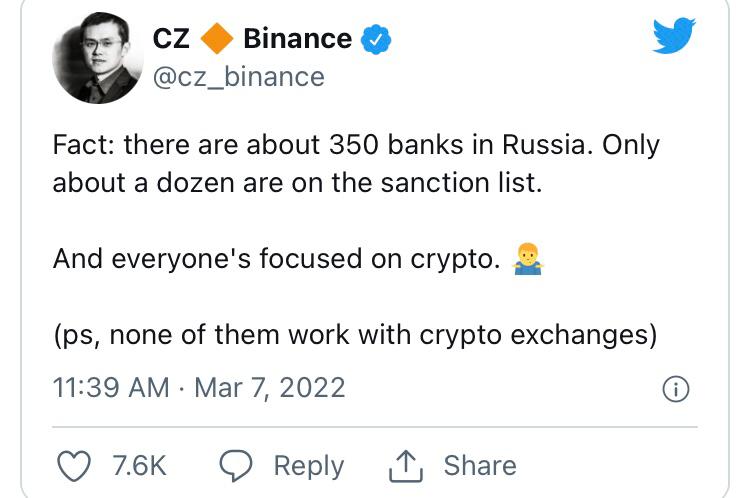Open the 11:39 AM timestamp

[111, 388]
